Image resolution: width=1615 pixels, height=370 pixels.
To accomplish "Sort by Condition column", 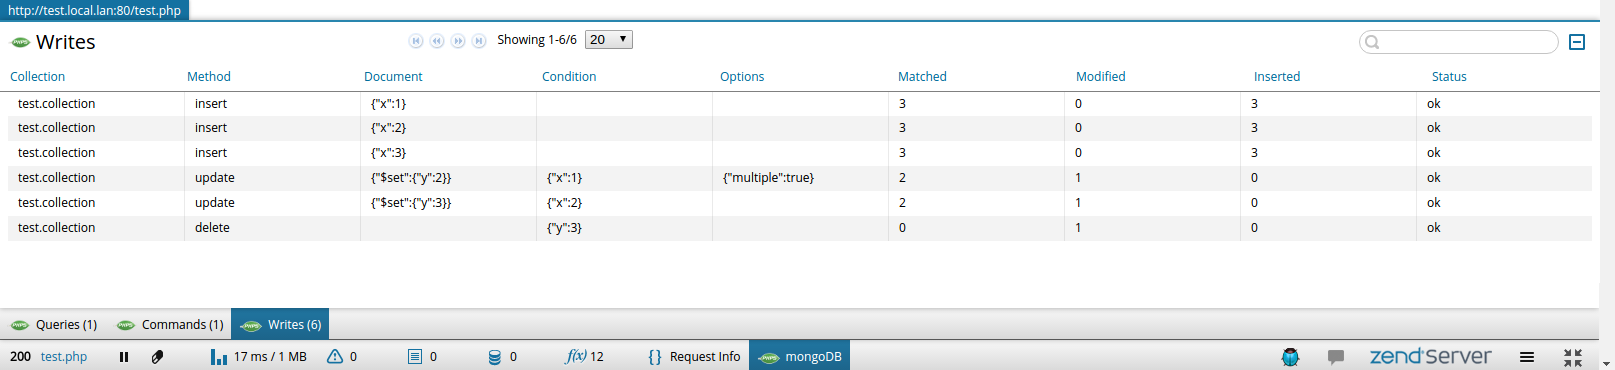I will click(569, 77).
